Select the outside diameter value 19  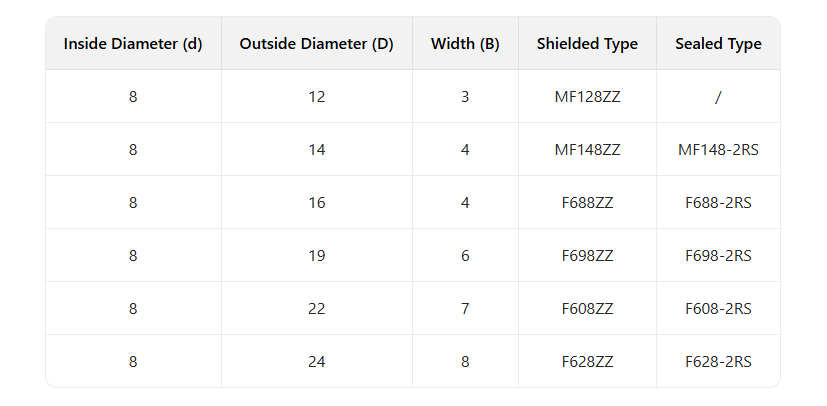click(317, 256)
